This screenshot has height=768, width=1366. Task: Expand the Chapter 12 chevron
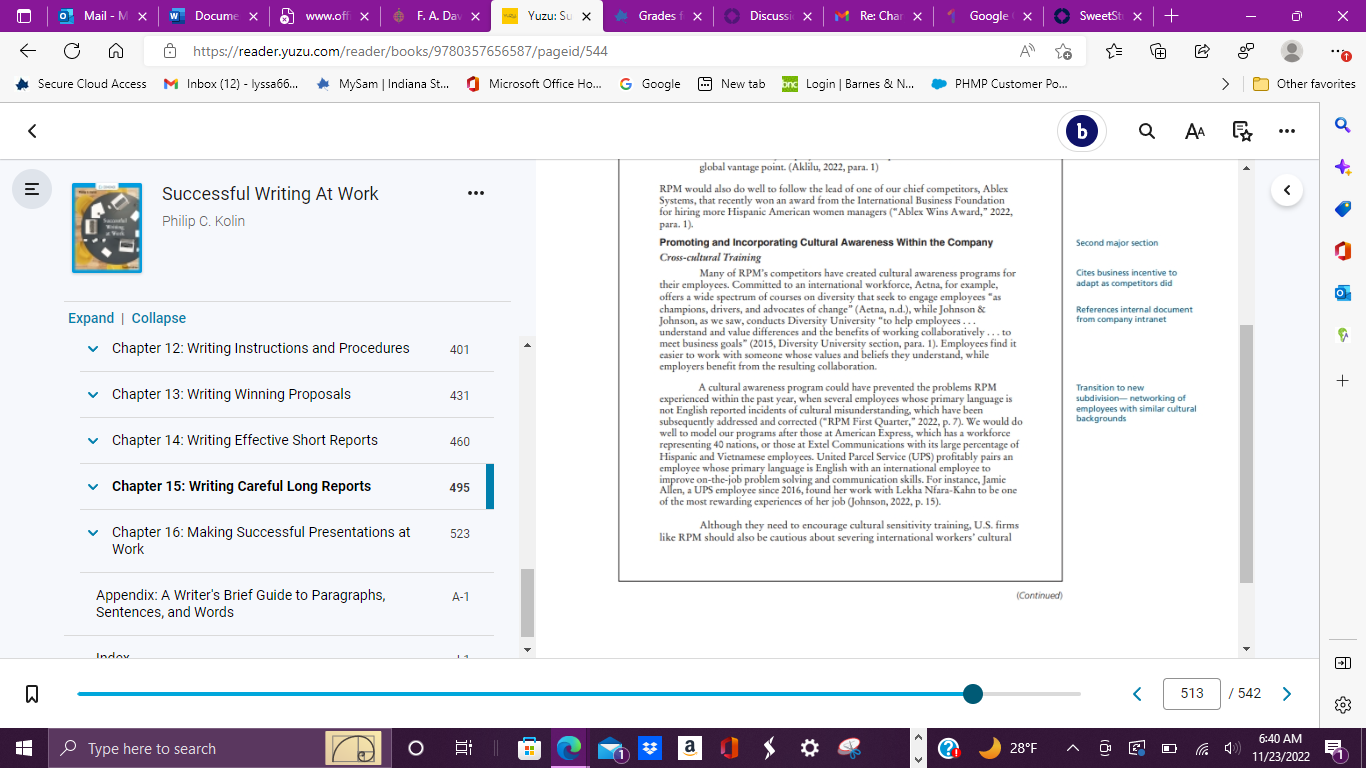[x=93, y=349]
